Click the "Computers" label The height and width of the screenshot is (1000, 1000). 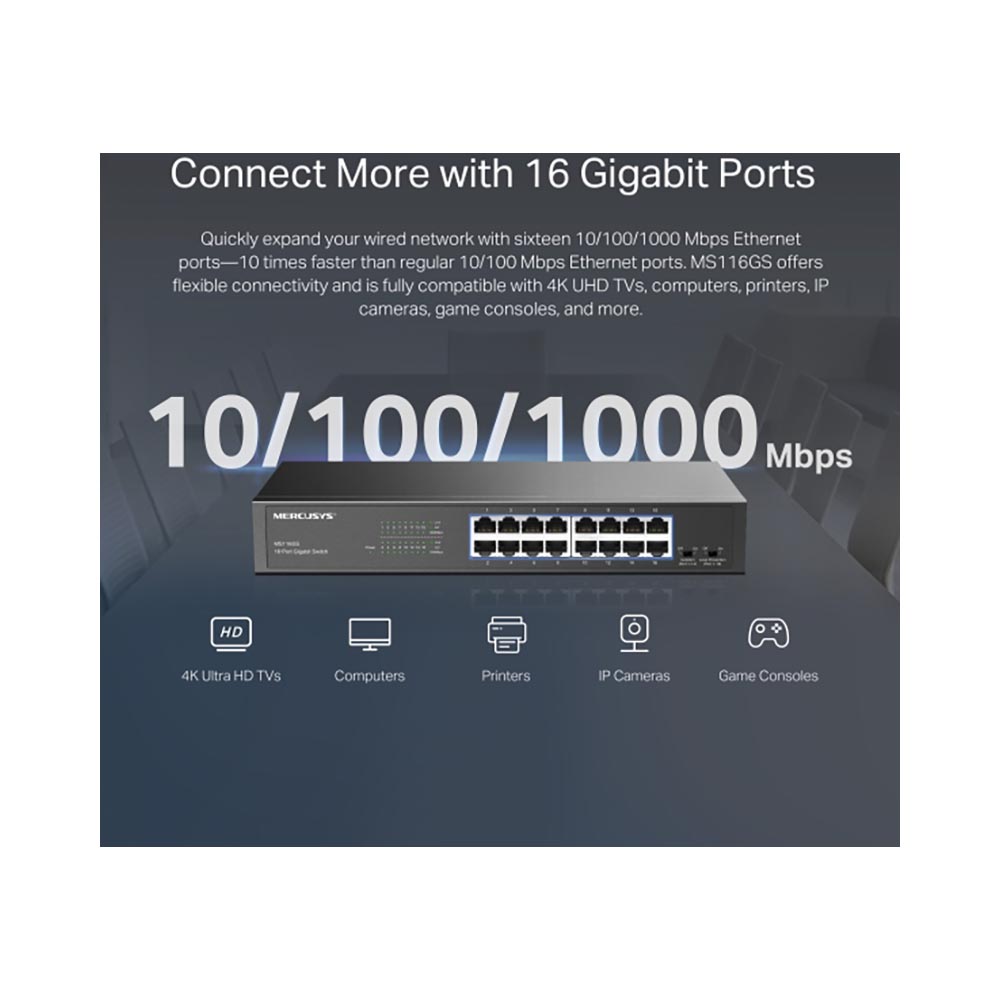coord(370,675)
